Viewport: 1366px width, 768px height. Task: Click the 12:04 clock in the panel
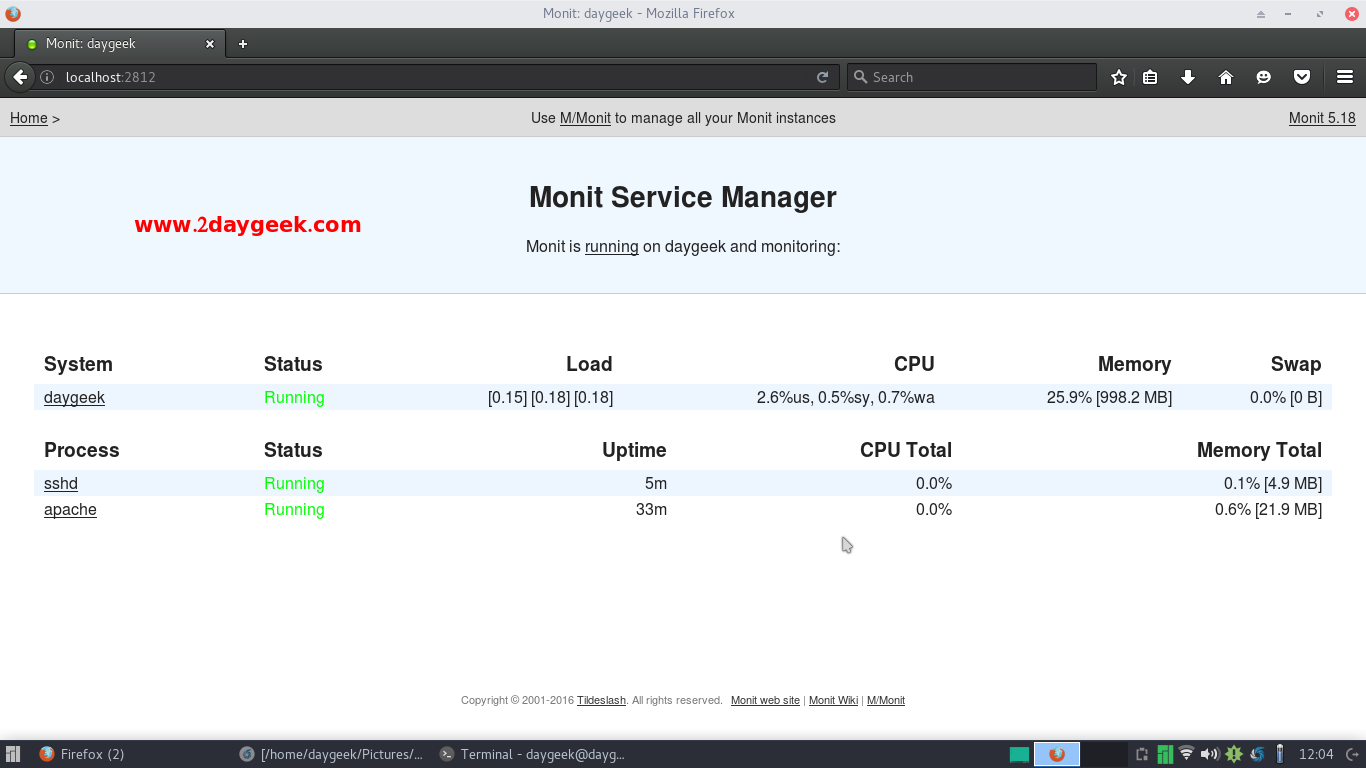[1316, 754]
